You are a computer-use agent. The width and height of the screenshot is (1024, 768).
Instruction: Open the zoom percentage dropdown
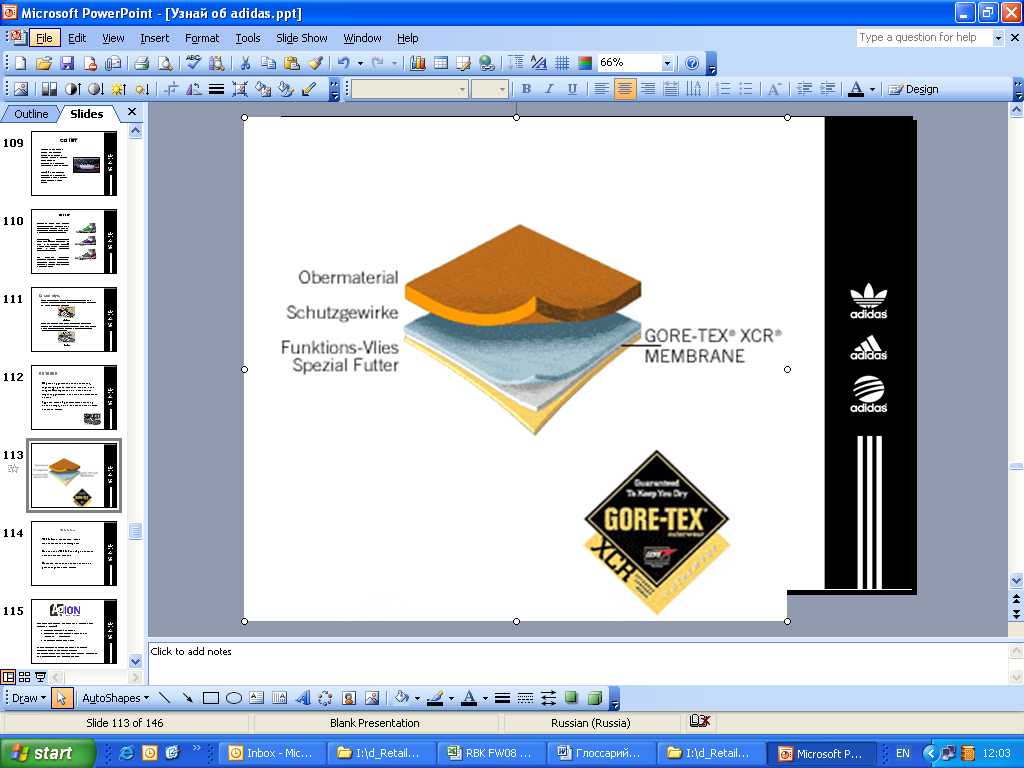[667, 63]
